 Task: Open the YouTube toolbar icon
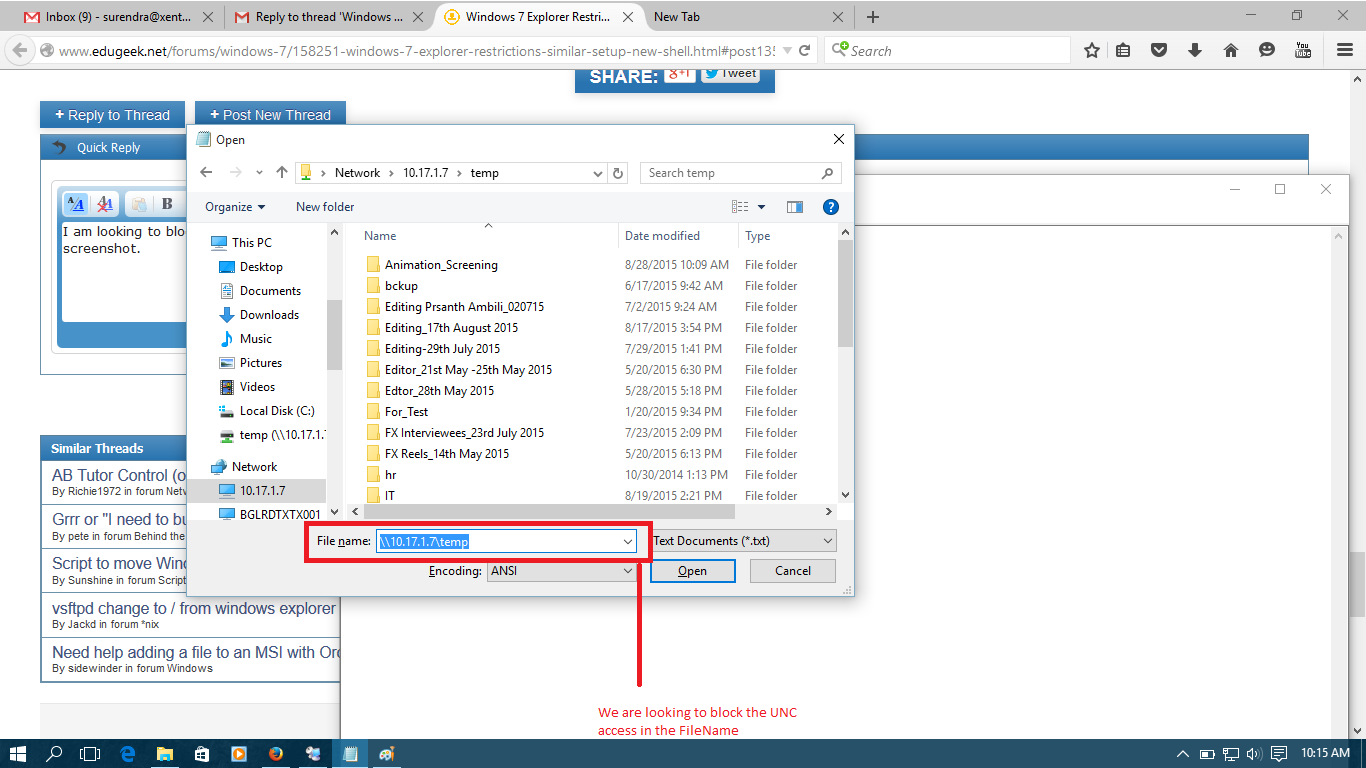(1303, 49)
